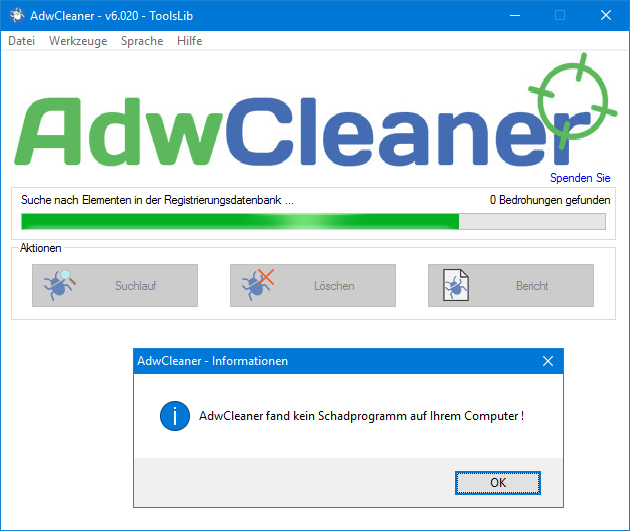Screen dimensions: 630x531
Task: Click the Suchlauf scan button
Action: pyautogui.click(x=115, y=286)
